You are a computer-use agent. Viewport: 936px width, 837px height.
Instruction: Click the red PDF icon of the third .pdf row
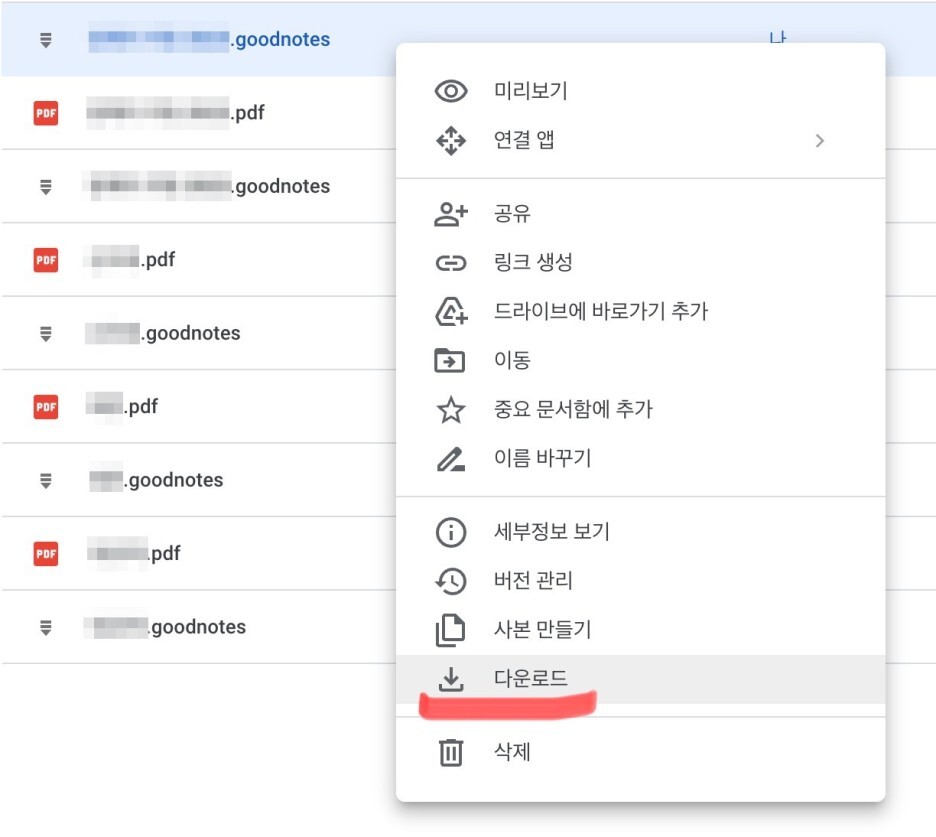click(45, 407)
